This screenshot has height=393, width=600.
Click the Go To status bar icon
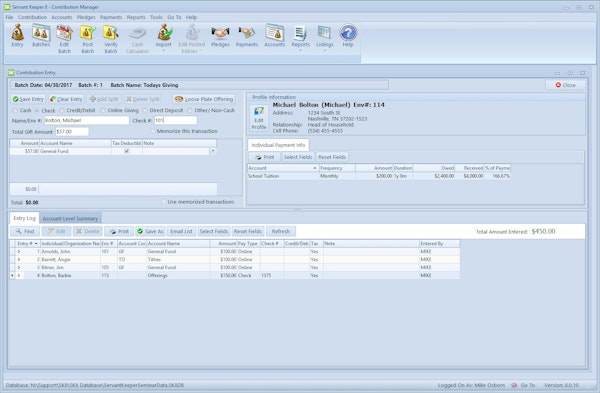coord(514,385)
